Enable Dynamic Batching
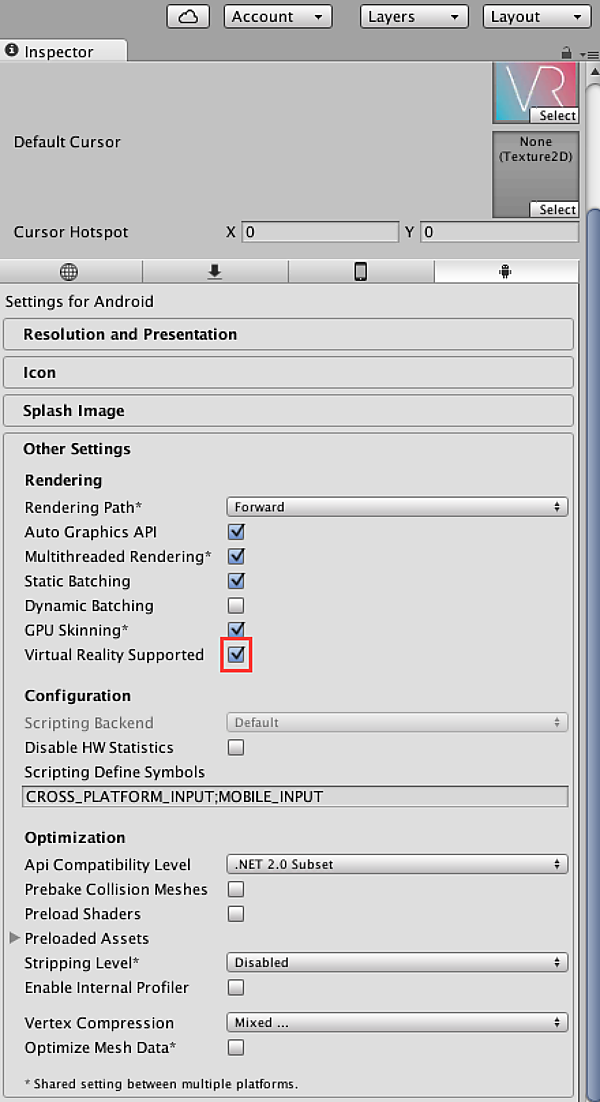This screenshot has height=1102, width=600. pos(235,605)
